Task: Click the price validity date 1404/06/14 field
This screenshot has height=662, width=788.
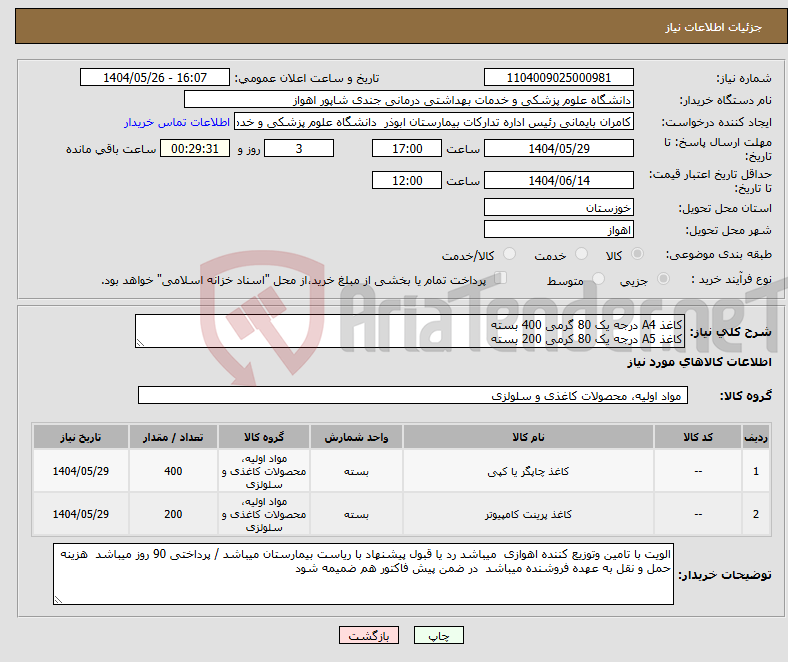Action: pyautogui.click(x=558, y=180)
